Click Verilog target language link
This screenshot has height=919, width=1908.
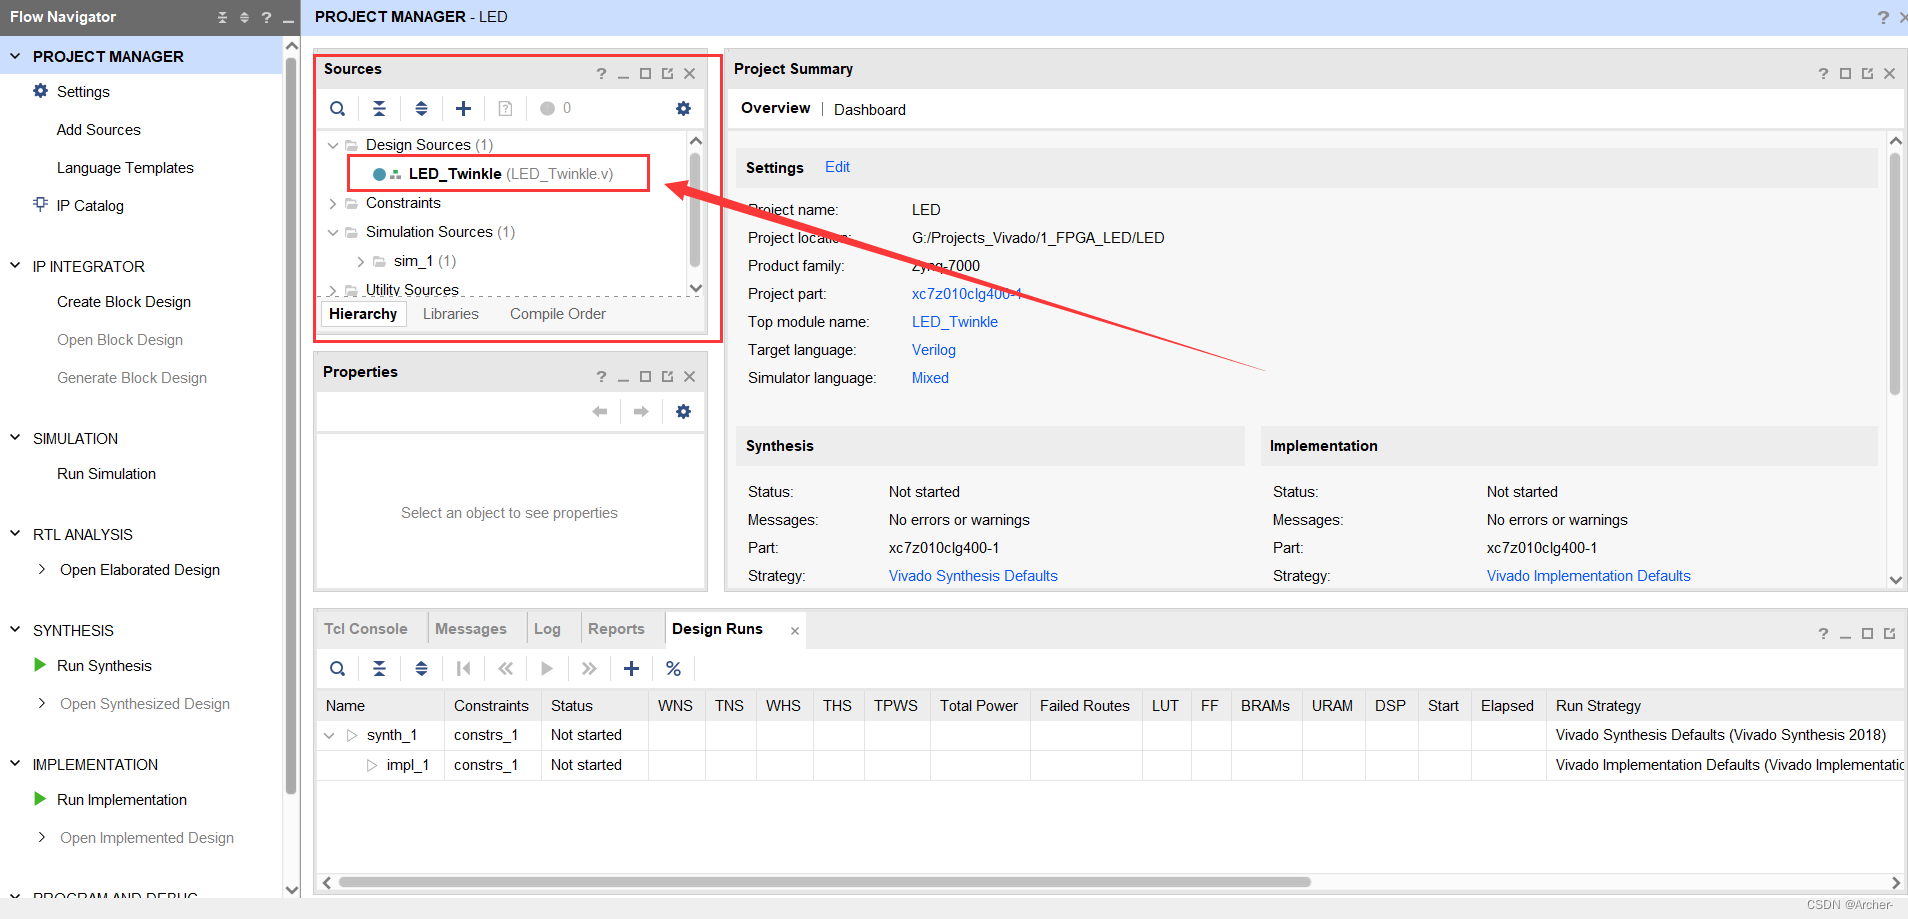point(934,350)
